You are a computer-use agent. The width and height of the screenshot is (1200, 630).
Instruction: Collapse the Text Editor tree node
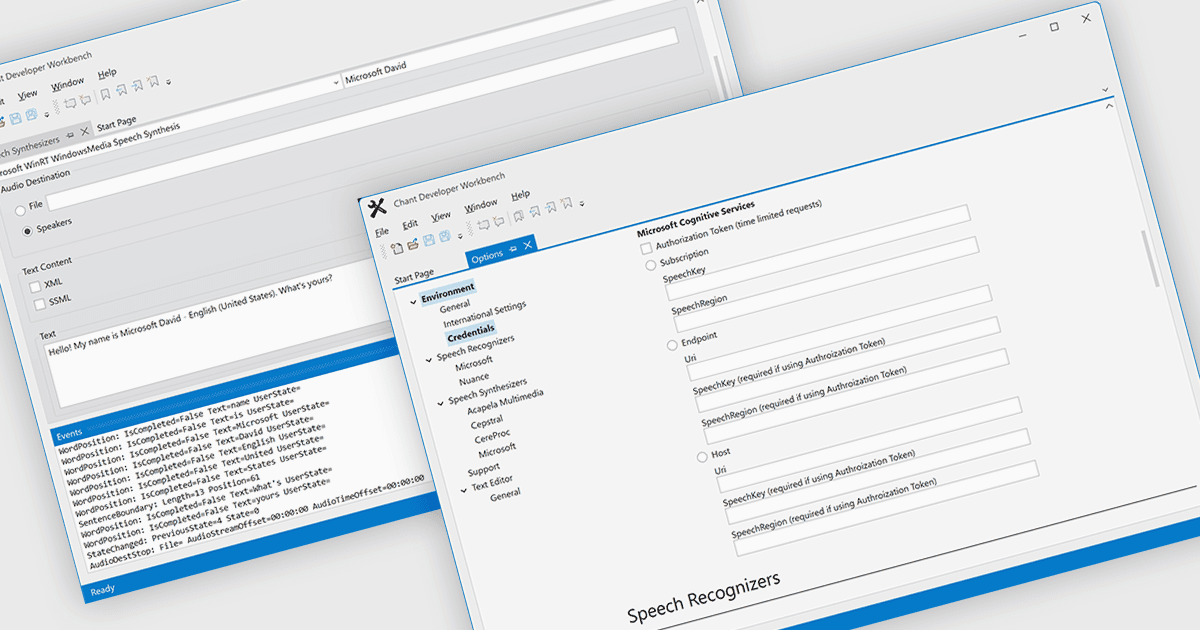click(464, 490)
